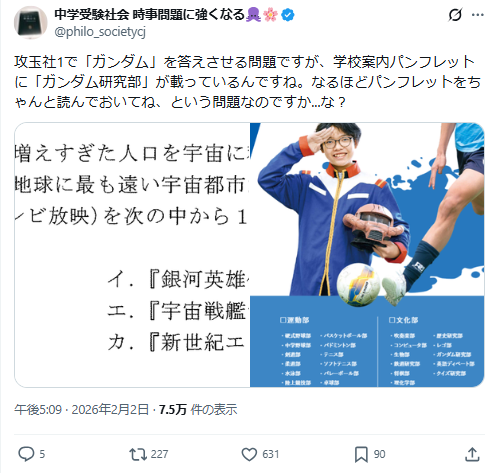Click the post text mentioning ガンダム研究部
Image resolution: width=494 pixels, height=473 pixels.
(x=247, y=82)
